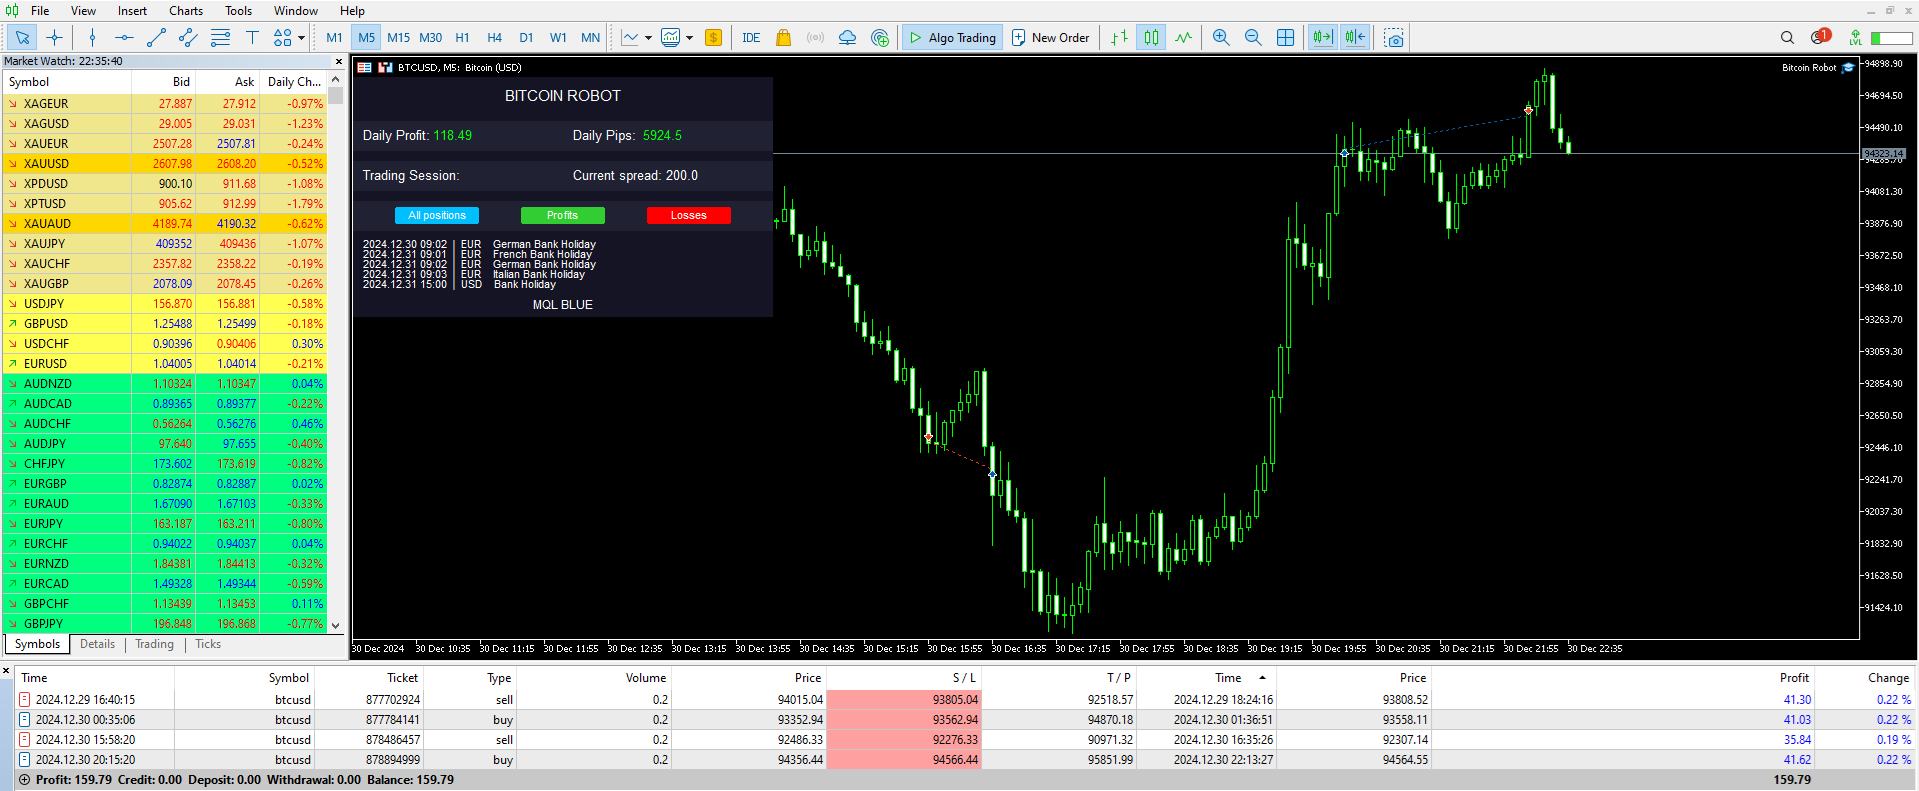Expand the Profit summary row

tap(24, 780)
